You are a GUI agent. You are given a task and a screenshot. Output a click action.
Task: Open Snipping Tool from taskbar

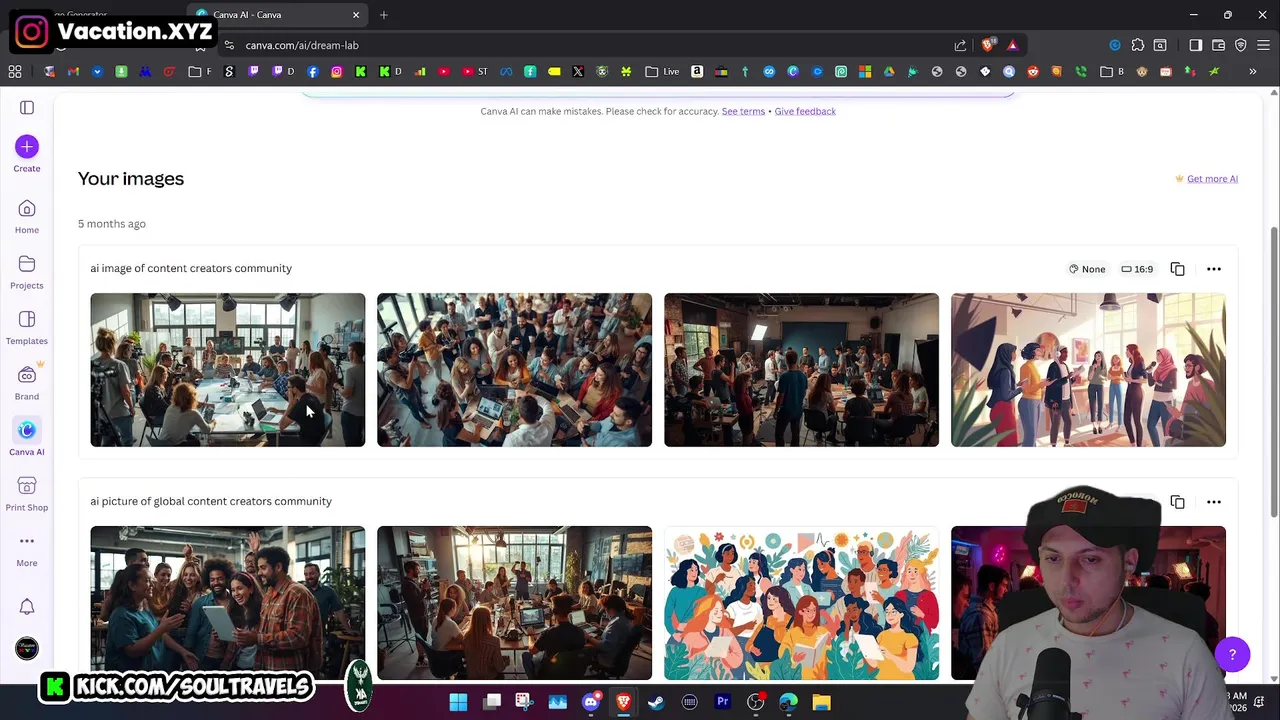[x=524, y=702]
